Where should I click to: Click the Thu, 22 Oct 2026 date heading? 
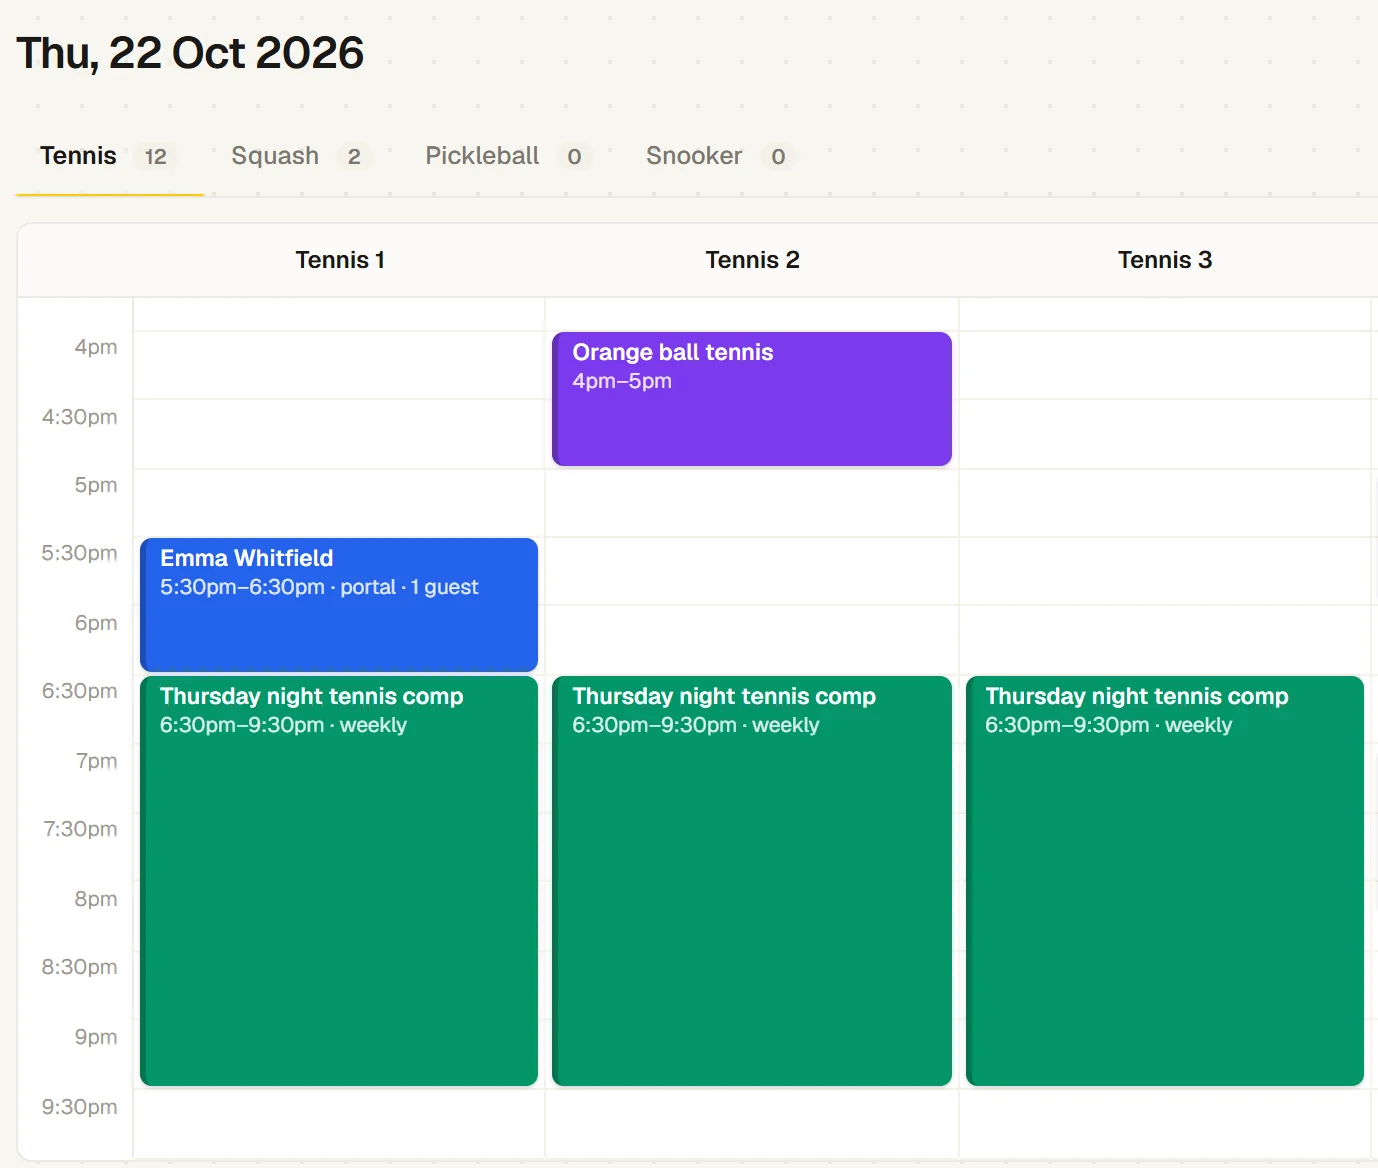pos(190,53)
